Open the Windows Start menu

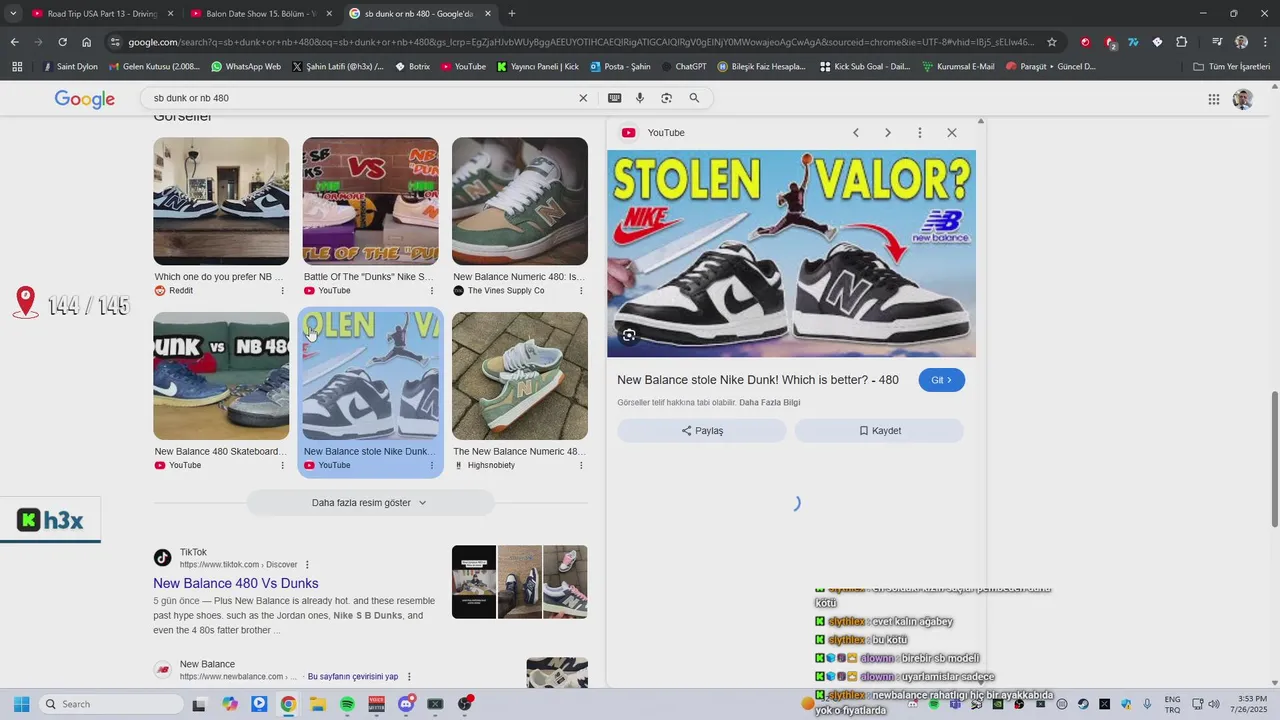(21, 704)
